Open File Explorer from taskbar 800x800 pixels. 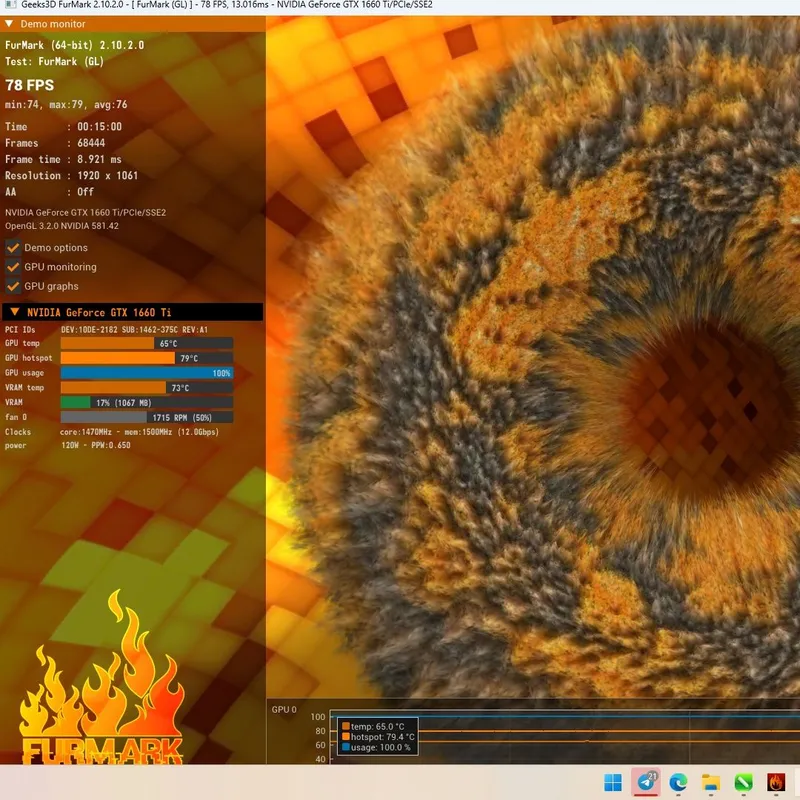click(x=711, y=782)
